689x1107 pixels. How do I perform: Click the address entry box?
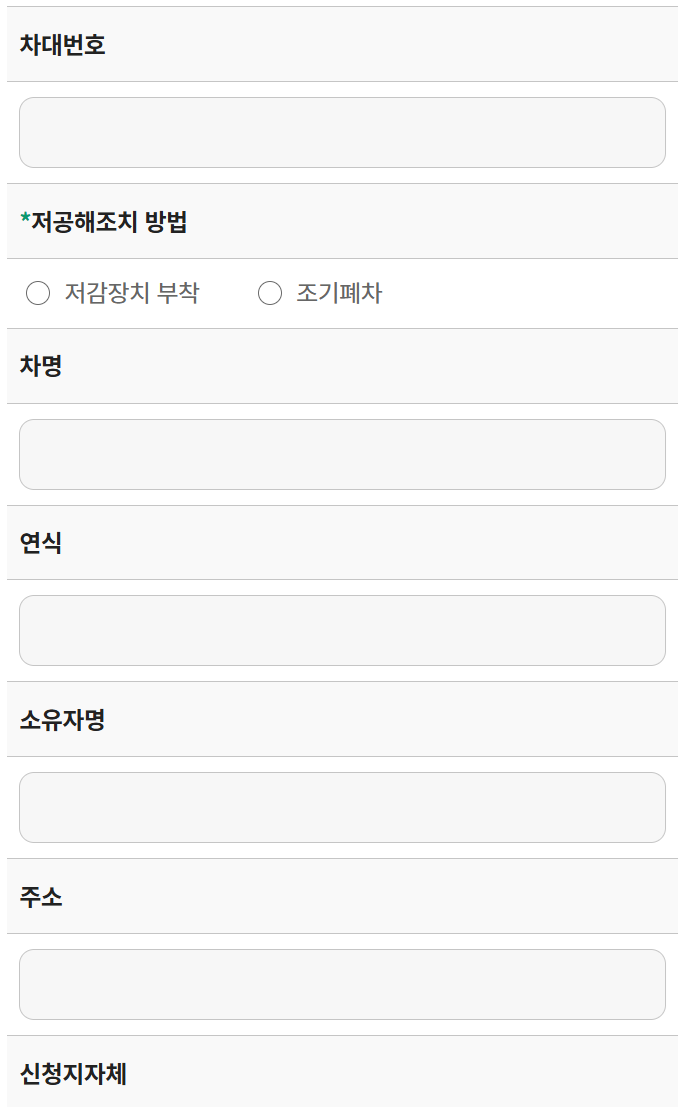pyautogui.click(x=342, y=984)
